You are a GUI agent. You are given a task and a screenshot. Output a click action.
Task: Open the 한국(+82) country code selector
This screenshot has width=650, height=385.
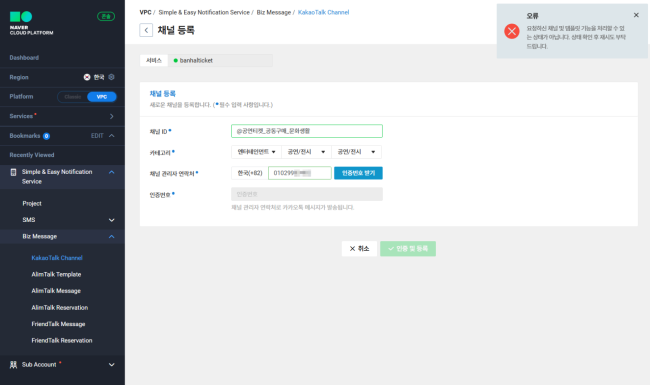250,173
